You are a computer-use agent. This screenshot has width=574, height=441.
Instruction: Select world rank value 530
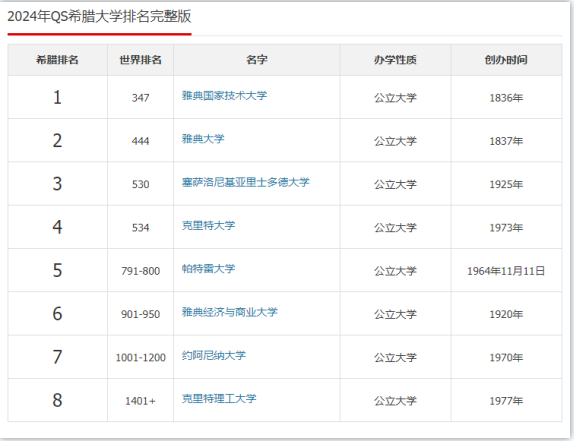[141, 184]
